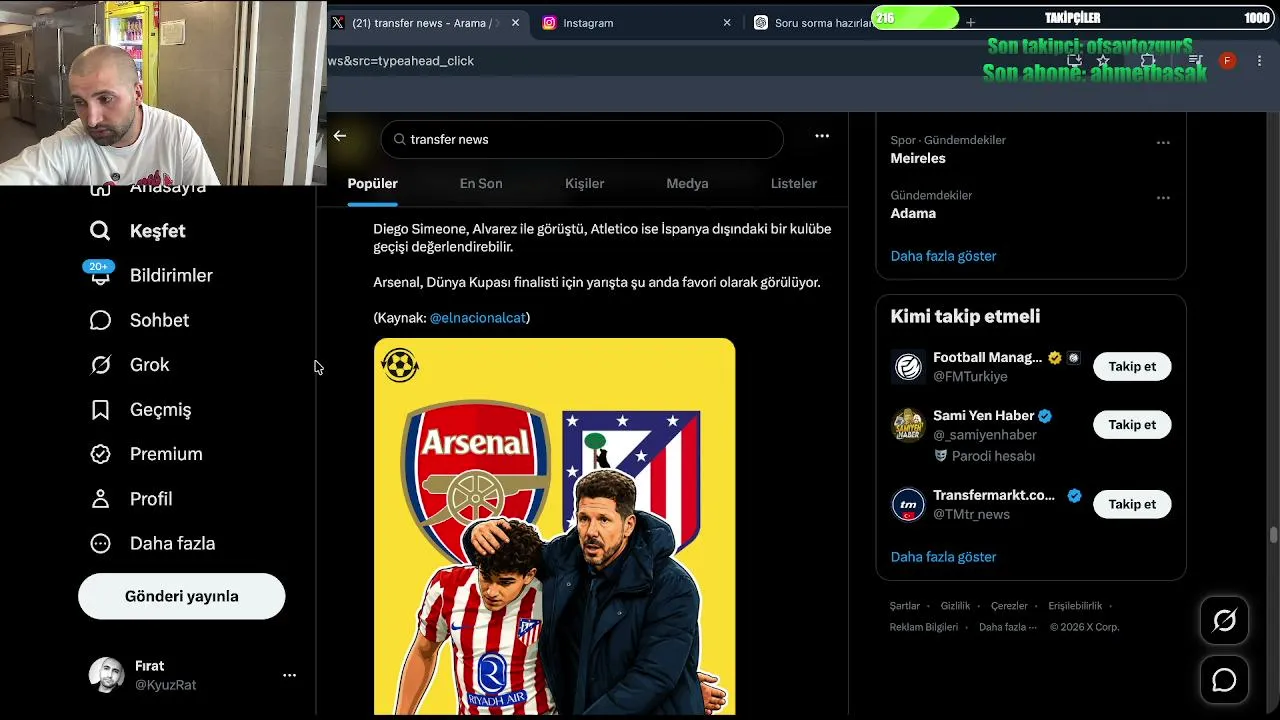The width and height of the screenshot is (1280, 720).
Task: Open the browser extensions puzzle icon
Action: [x=1148, y=61]
